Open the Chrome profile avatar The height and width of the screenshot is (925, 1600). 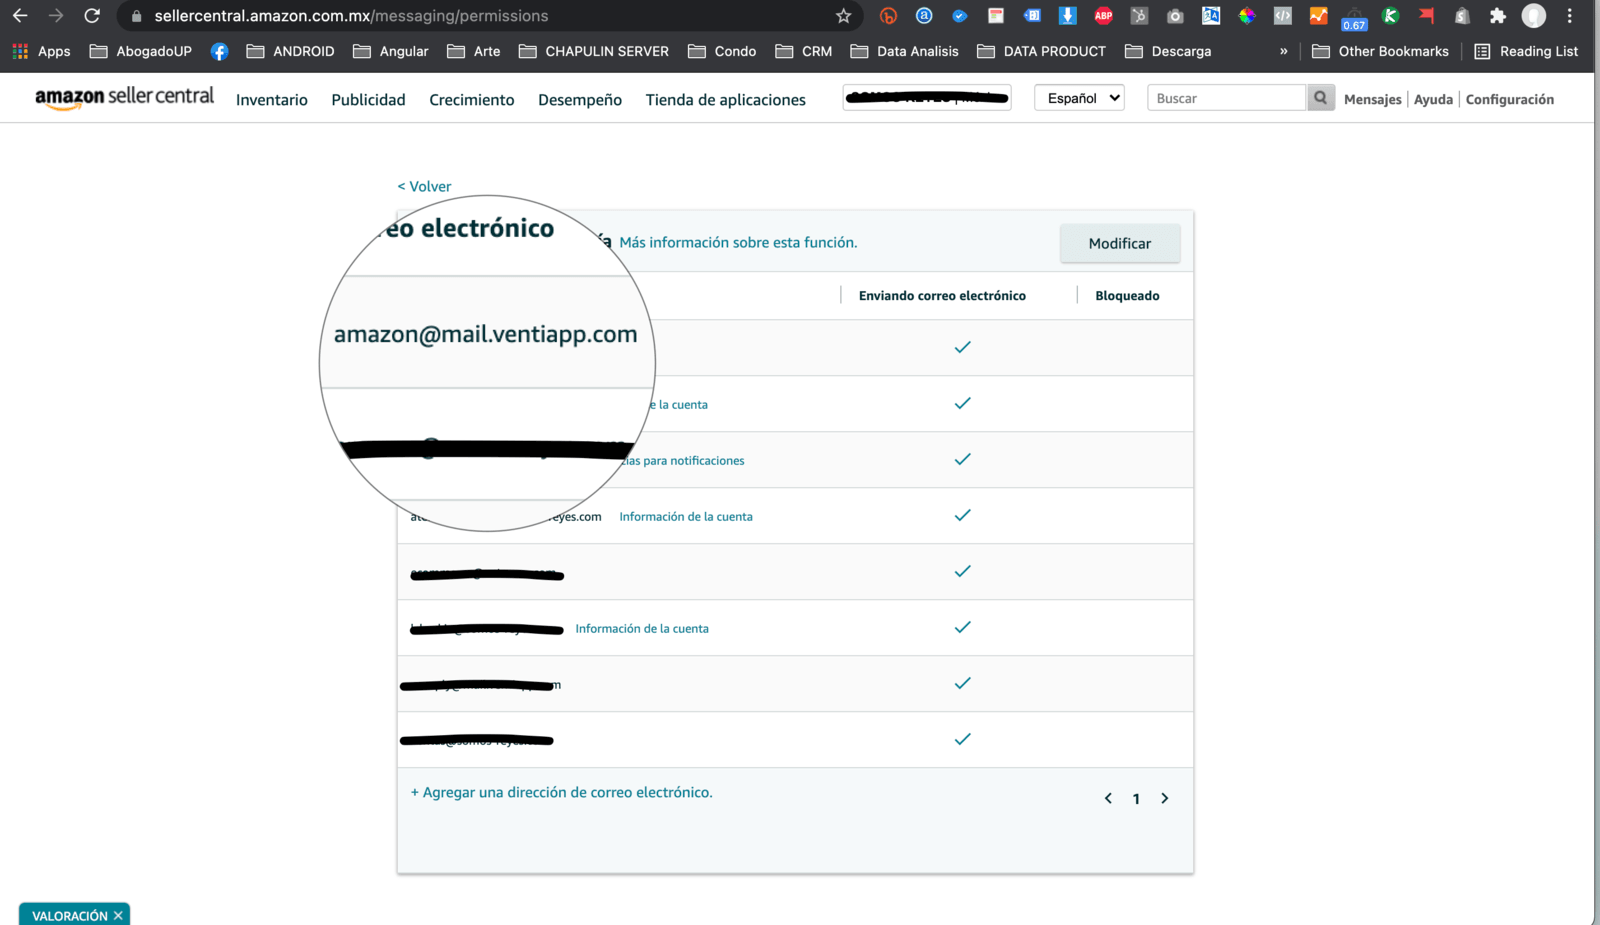pos(1533,16)
